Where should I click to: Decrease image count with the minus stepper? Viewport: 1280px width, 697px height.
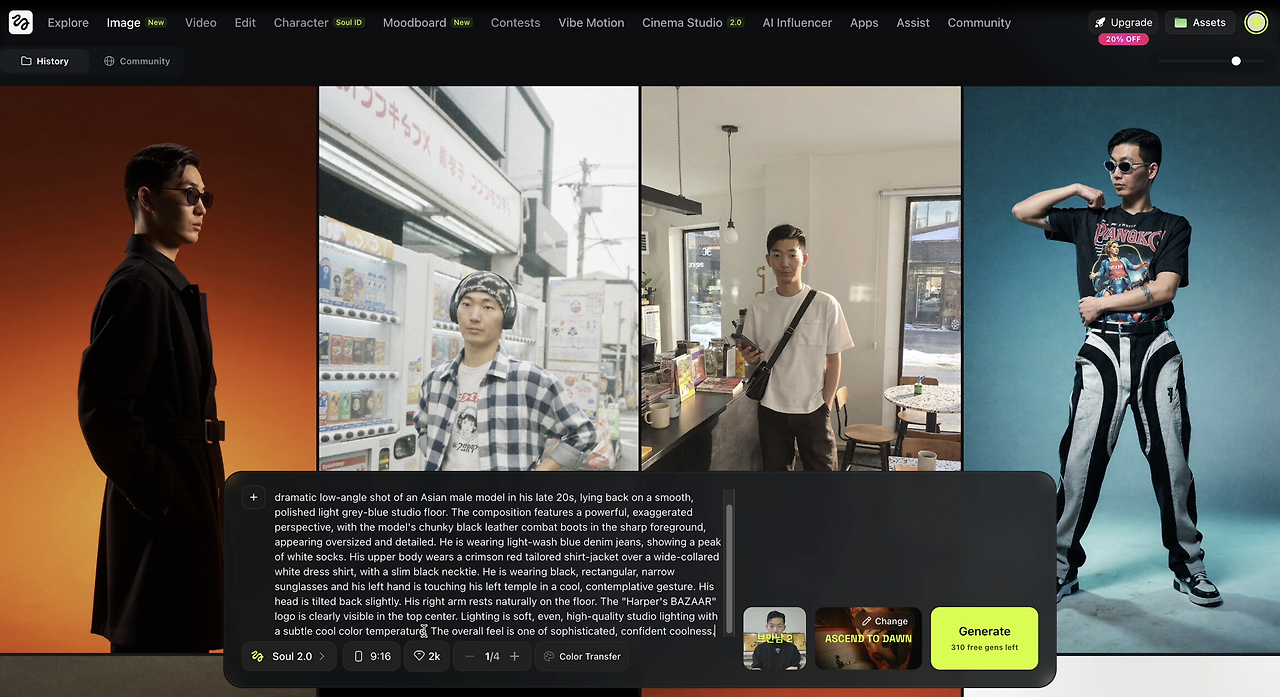pyautogui.click(x=469, y=656)
